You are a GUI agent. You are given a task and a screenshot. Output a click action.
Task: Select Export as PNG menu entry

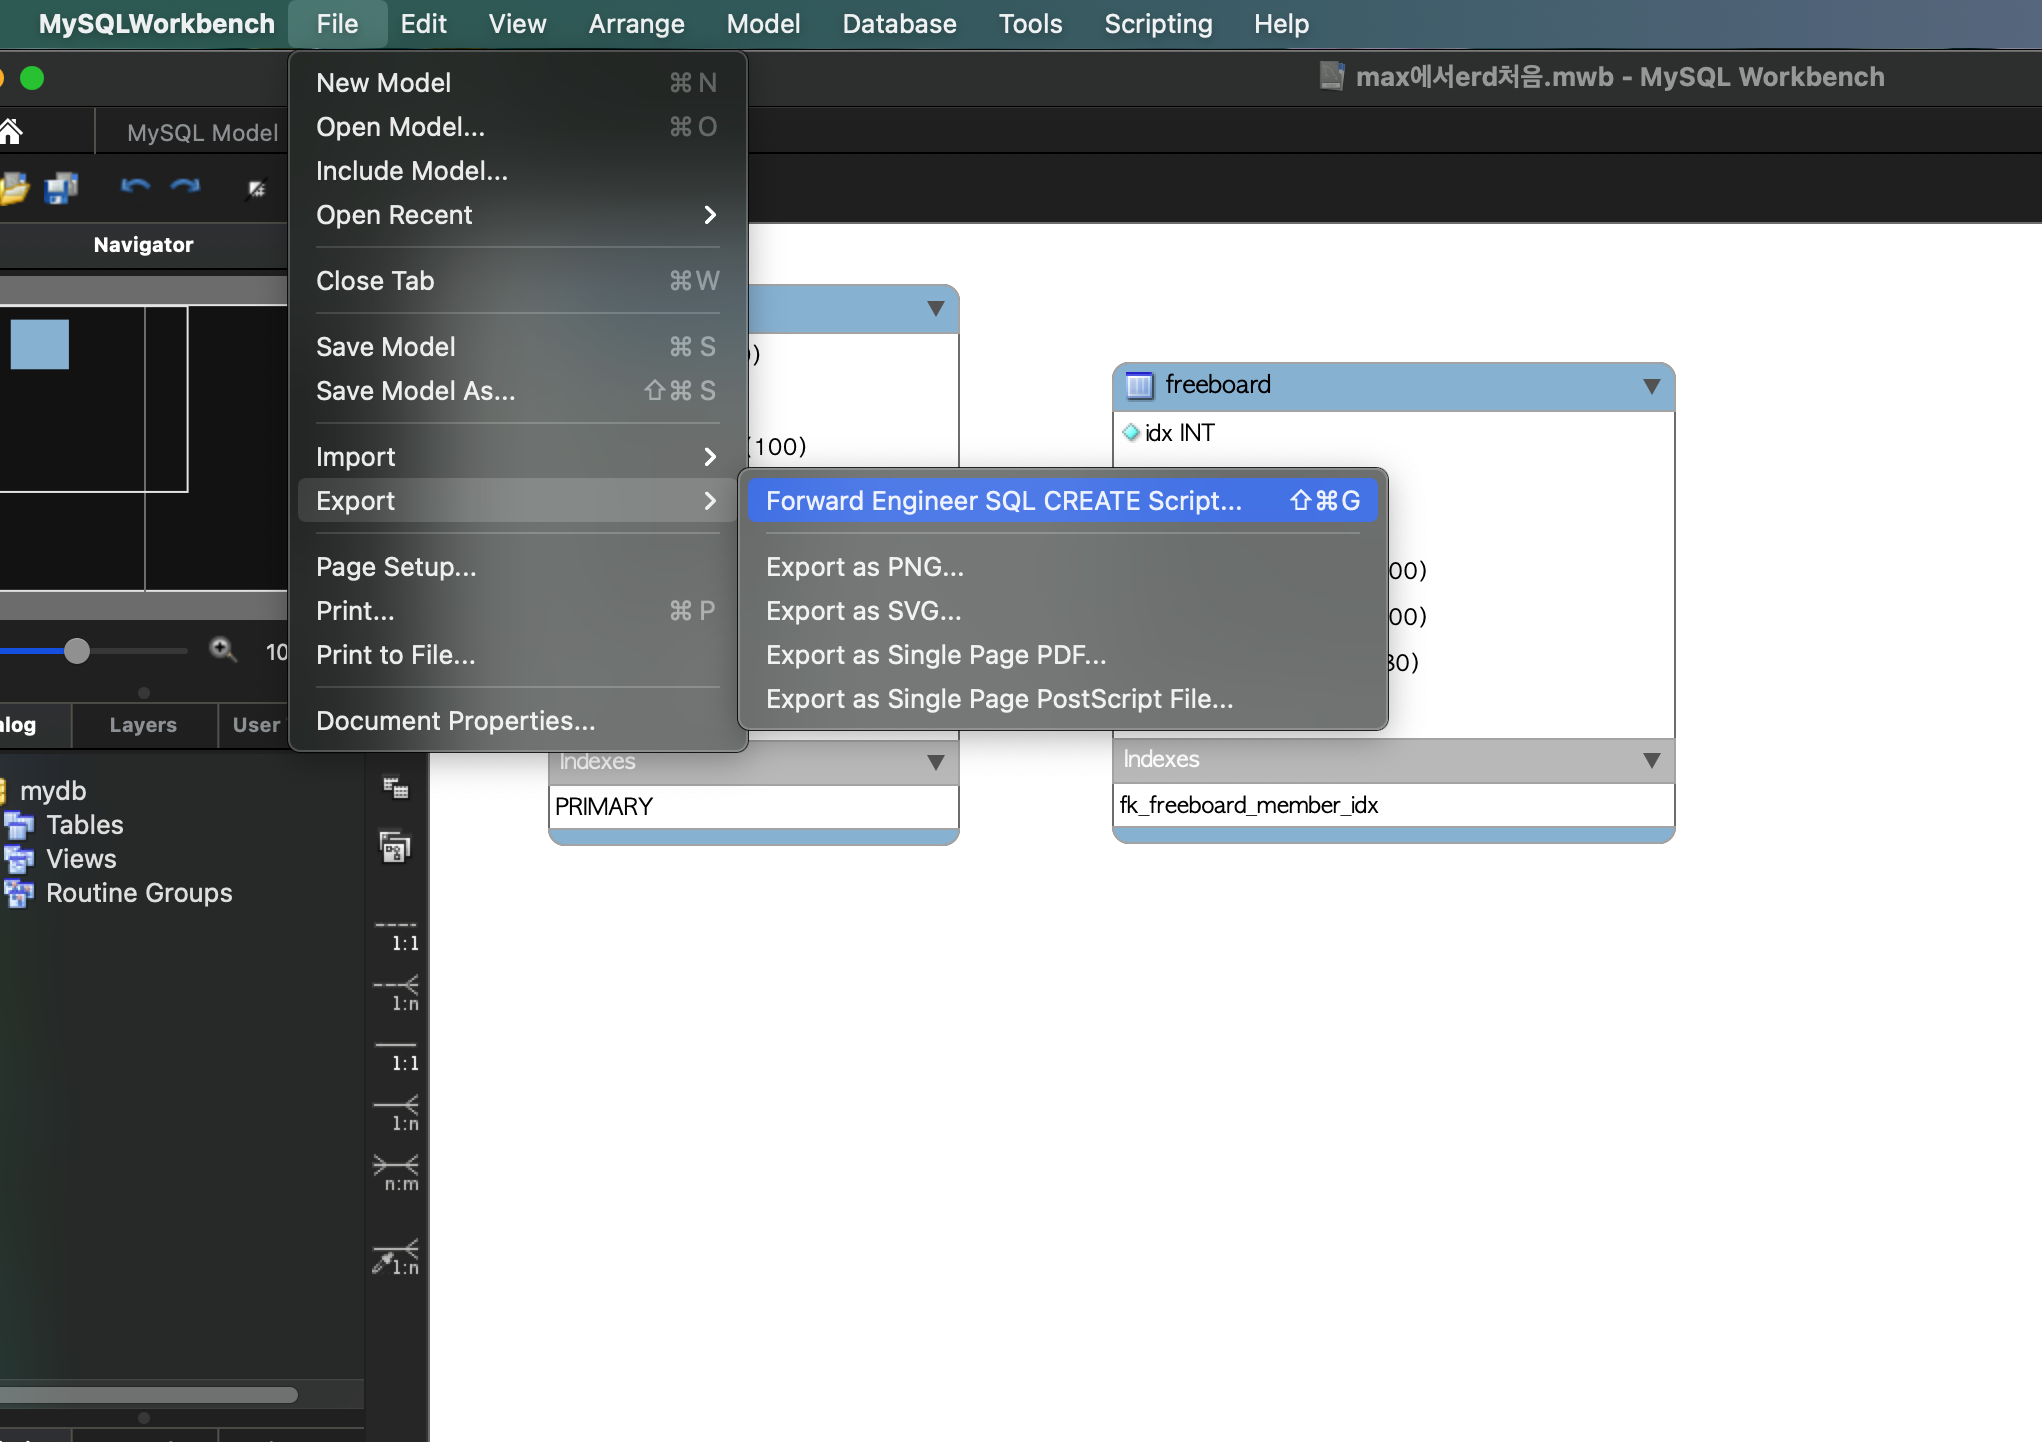click(x=865, y=567)
